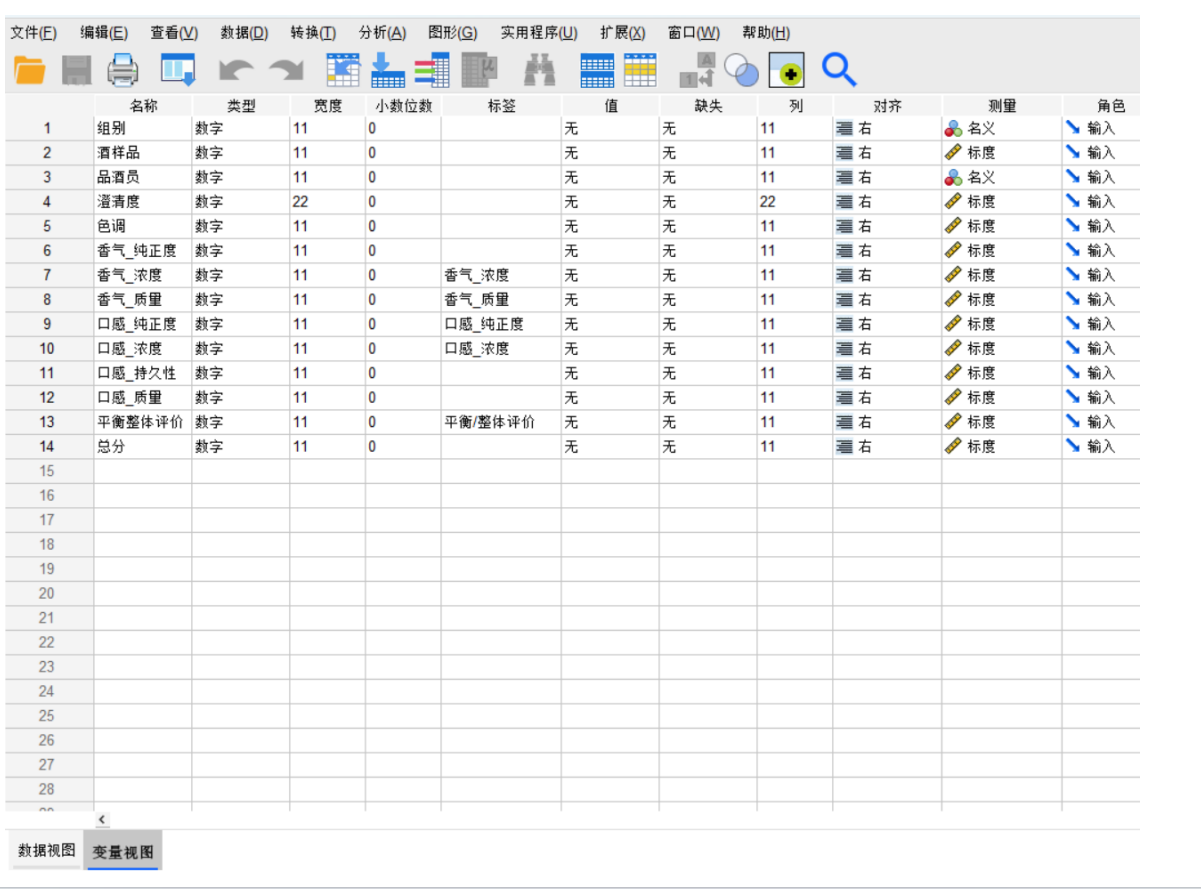Open the 查看(V) menu
1201x889 pixels.
pyautogui.click(x=174, y=32)
